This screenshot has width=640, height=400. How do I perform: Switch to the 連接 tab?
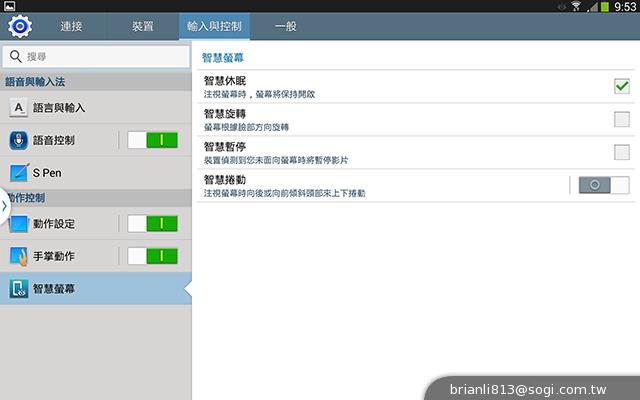tap(71, 26)
